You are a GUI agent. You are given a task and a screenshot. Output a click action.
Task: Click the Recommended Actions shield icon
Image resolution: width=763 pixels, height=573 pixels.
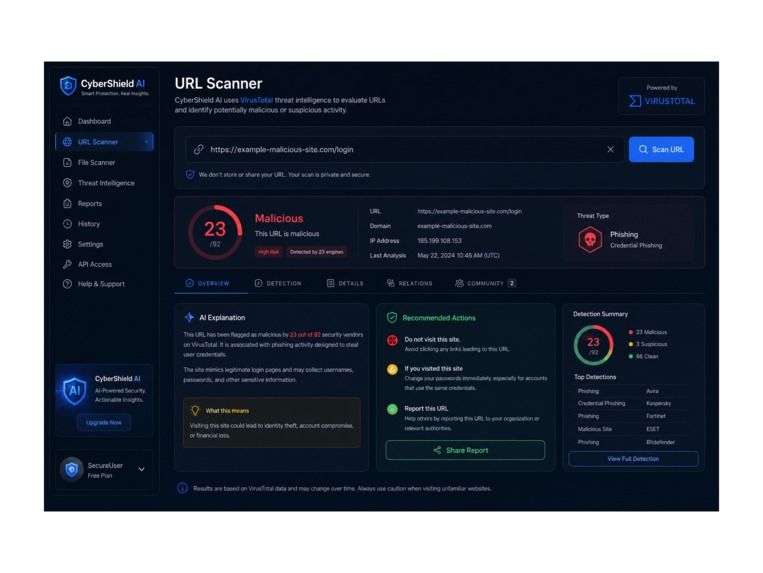point(392,318)
